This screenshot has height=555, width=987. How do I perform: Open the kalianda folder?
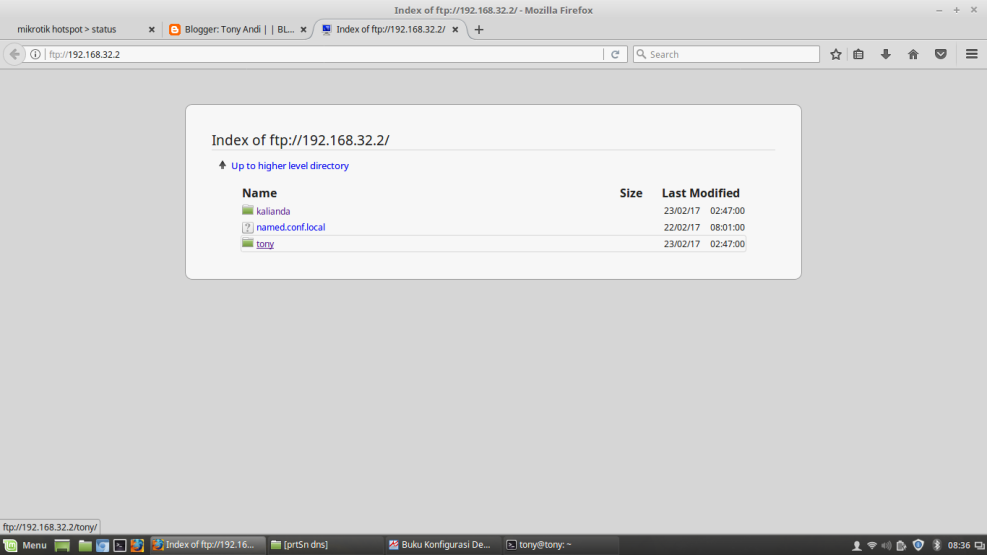272,211
